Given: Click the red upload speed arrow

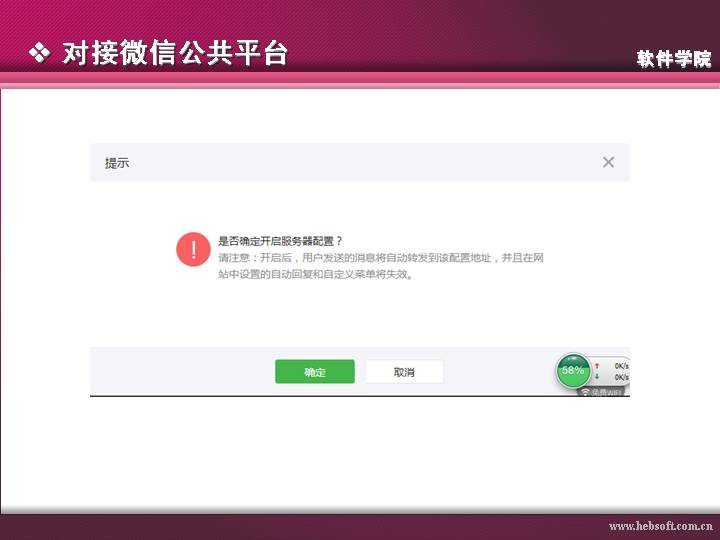Looking at the screenshot, I should 597,367.
